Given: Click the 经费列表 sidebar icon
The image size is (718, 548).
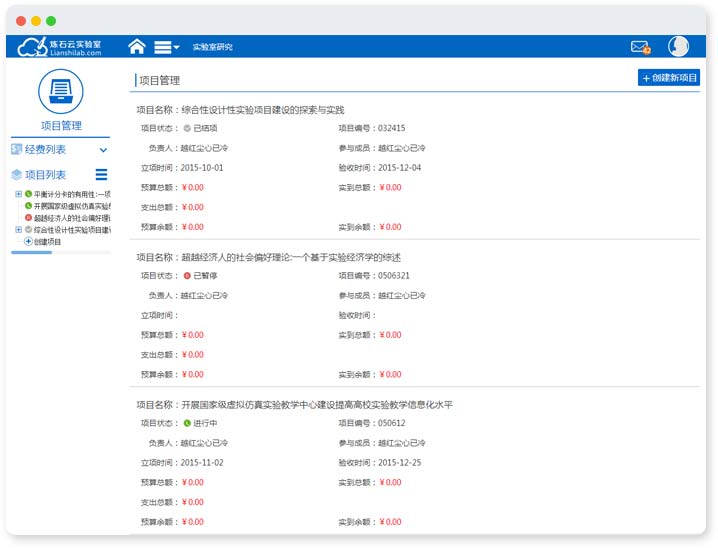Looking at the screenshot, I should click(x=16, y=149).
